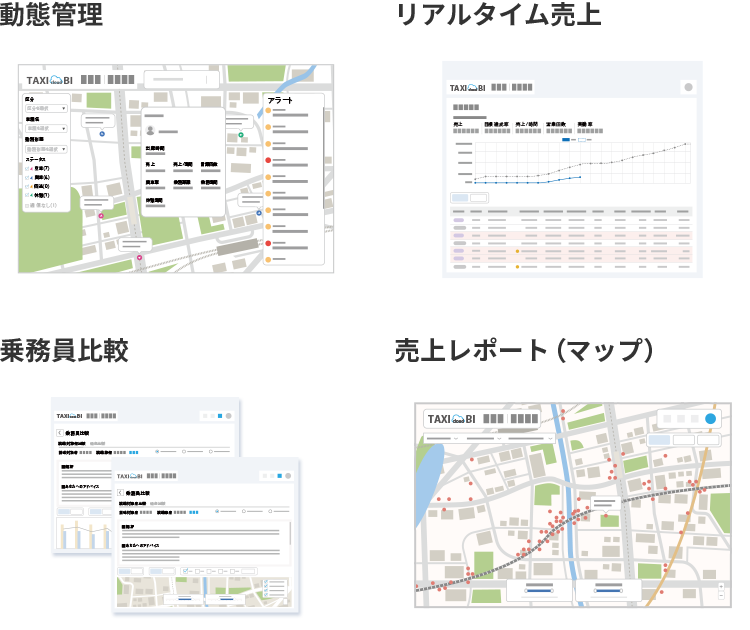Click the profile circle in リアルタイム売上 header
The image size is (750, 630).
click(x=687, y=87)
